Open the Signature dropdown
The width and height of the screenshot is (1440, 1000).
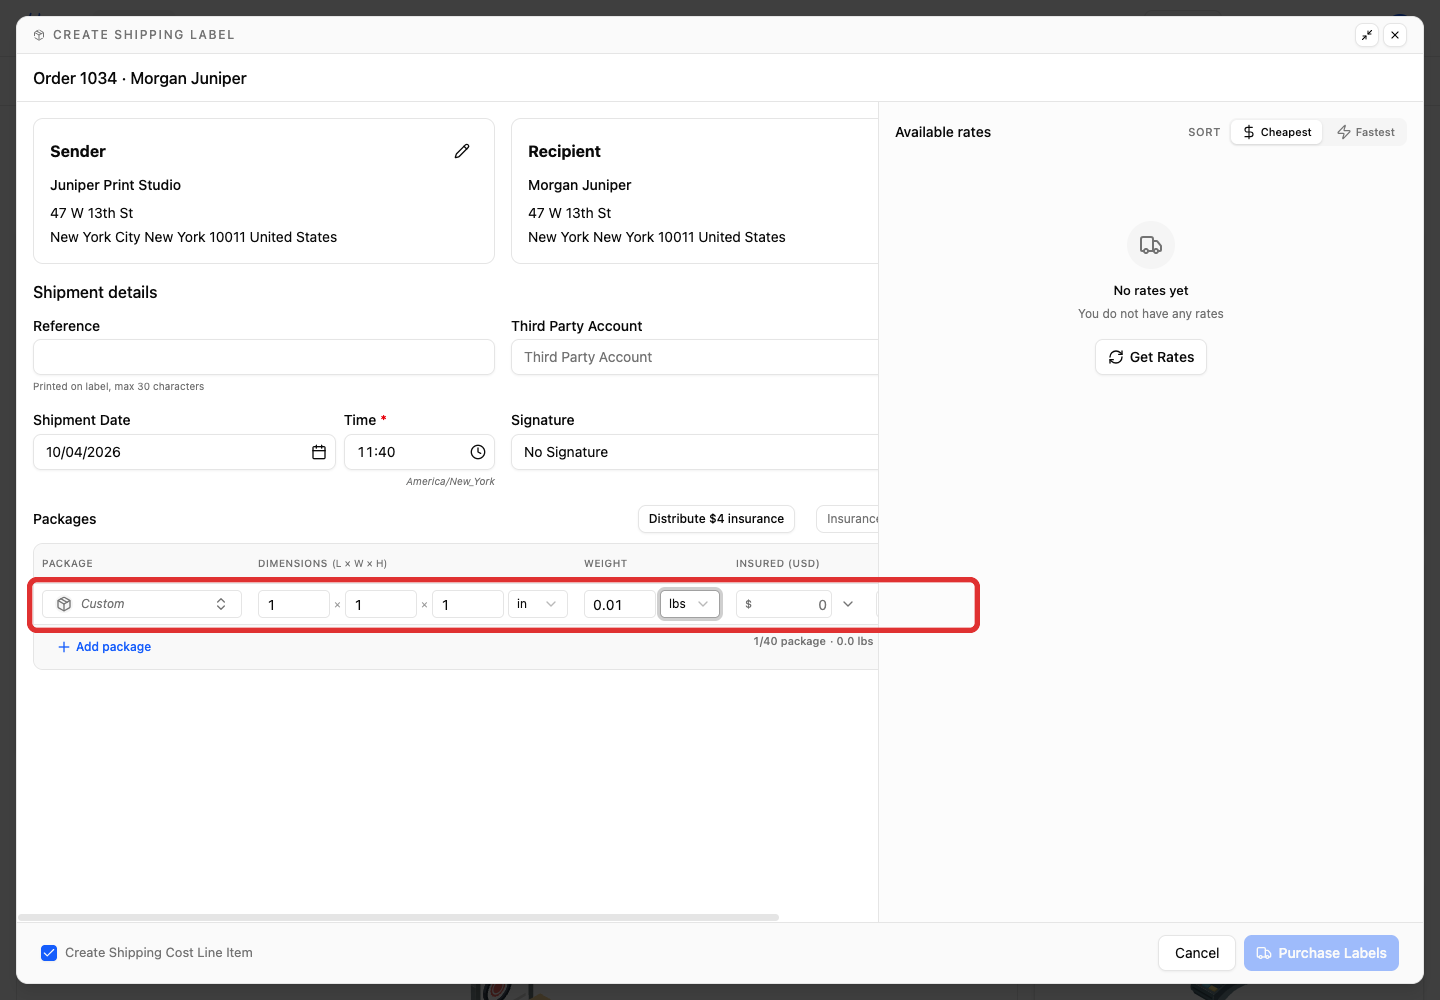(x=695, y=452)
